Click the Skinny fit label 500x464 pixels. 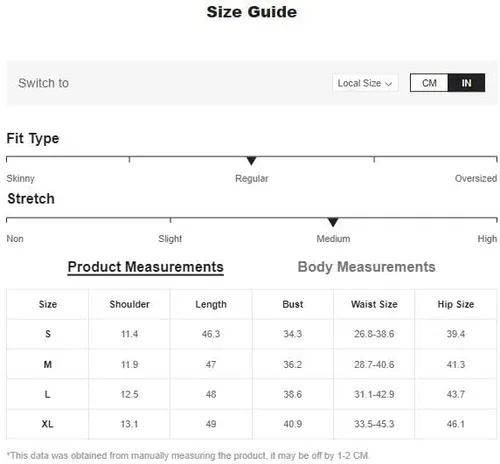tap(21, 179)
